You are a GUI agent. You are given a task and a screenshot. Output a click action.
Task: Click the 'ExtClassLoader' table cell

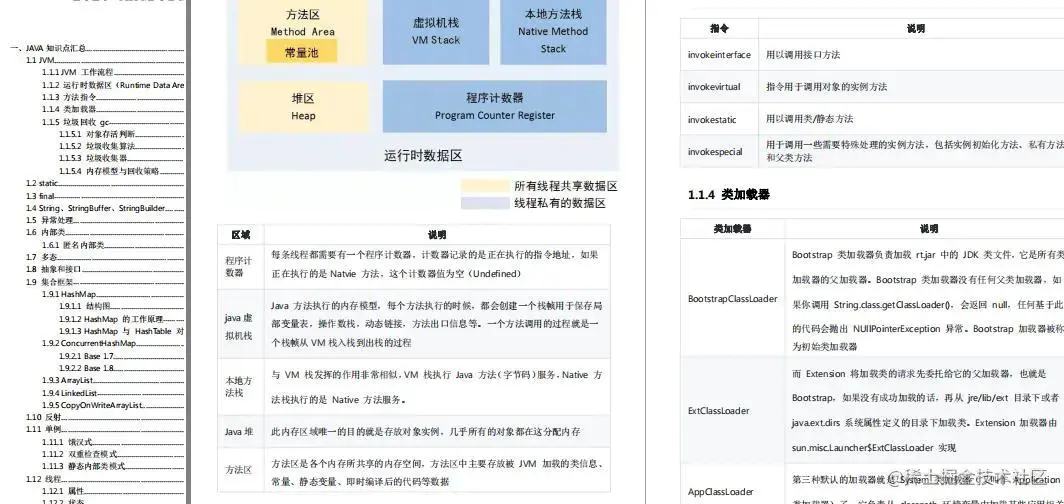pos(733,410)
